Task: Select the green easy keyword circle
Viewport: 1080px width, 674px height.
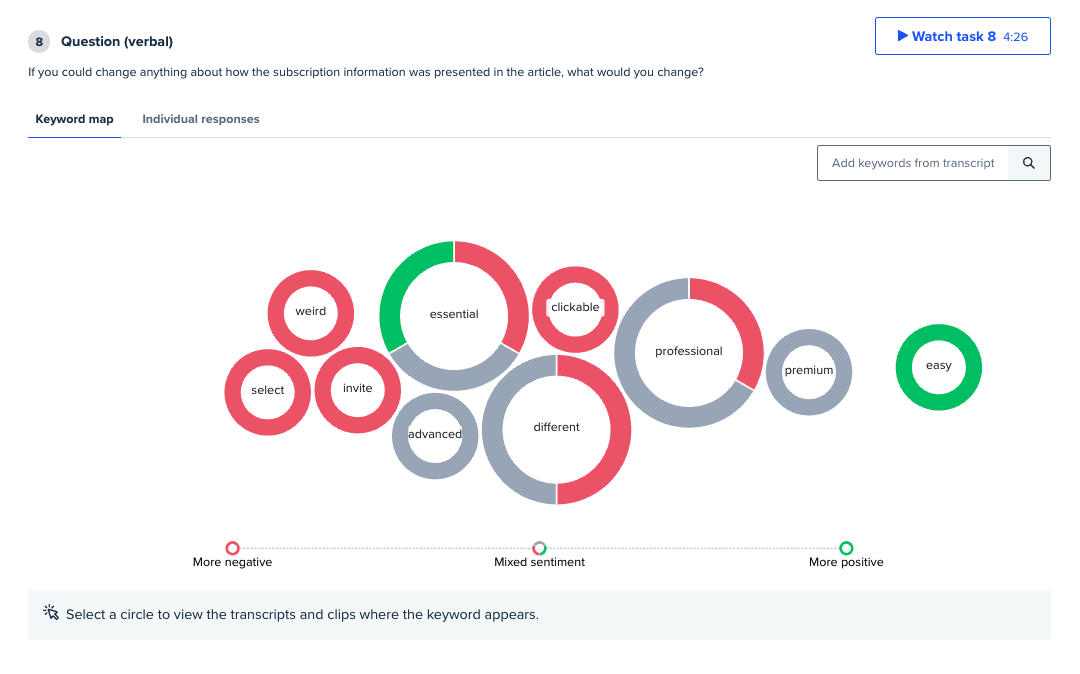Action: (938, 367)
